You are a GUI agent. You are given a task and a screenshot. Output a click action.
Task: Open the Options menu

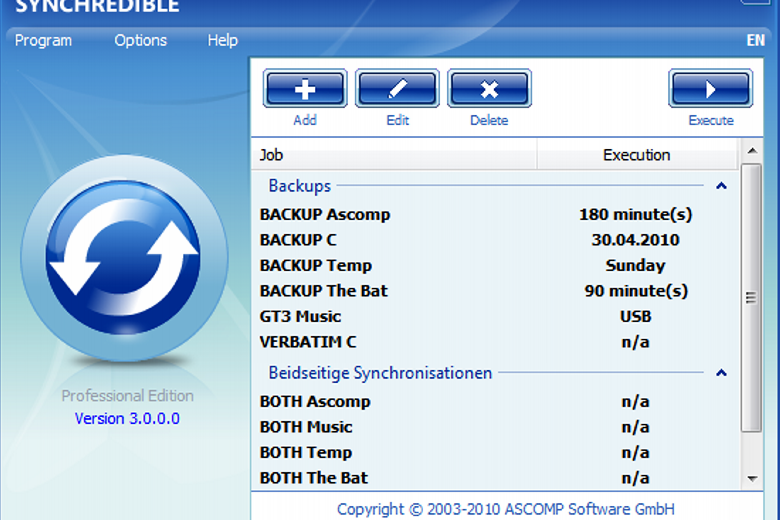pos(141,40)
